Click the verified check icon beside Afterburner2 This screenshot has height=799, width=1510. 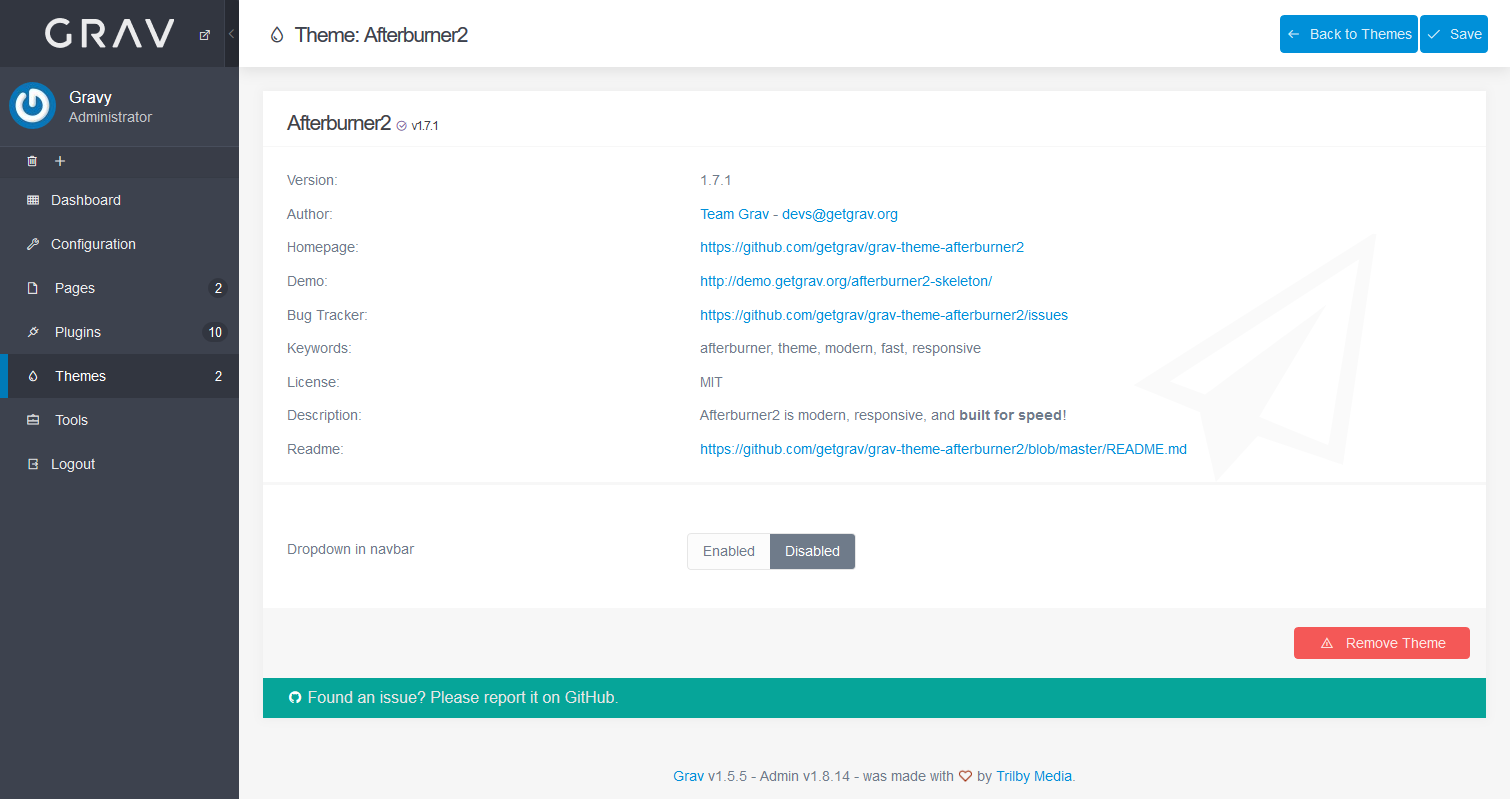[402, 126]
